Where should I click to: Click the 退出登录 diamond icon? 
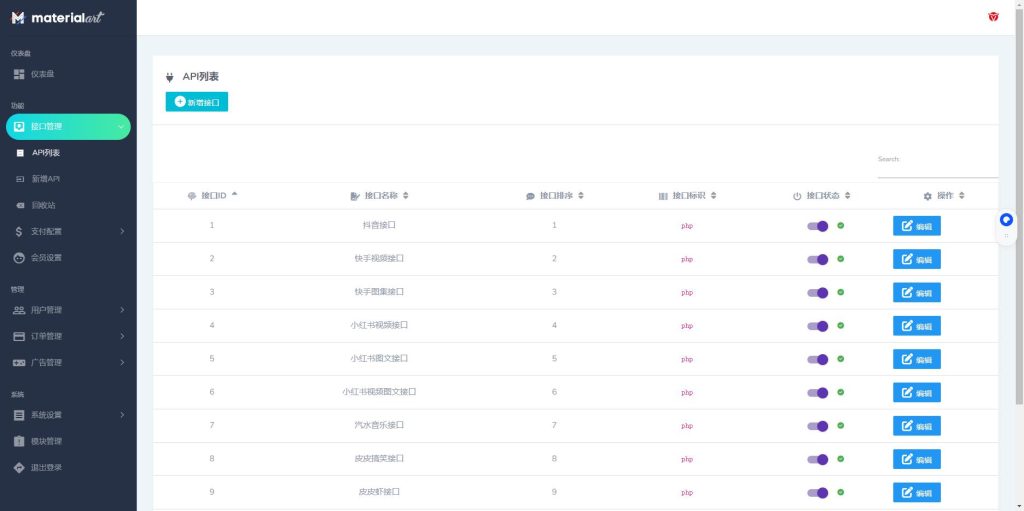pyautogui.click(x=19, y=467)
